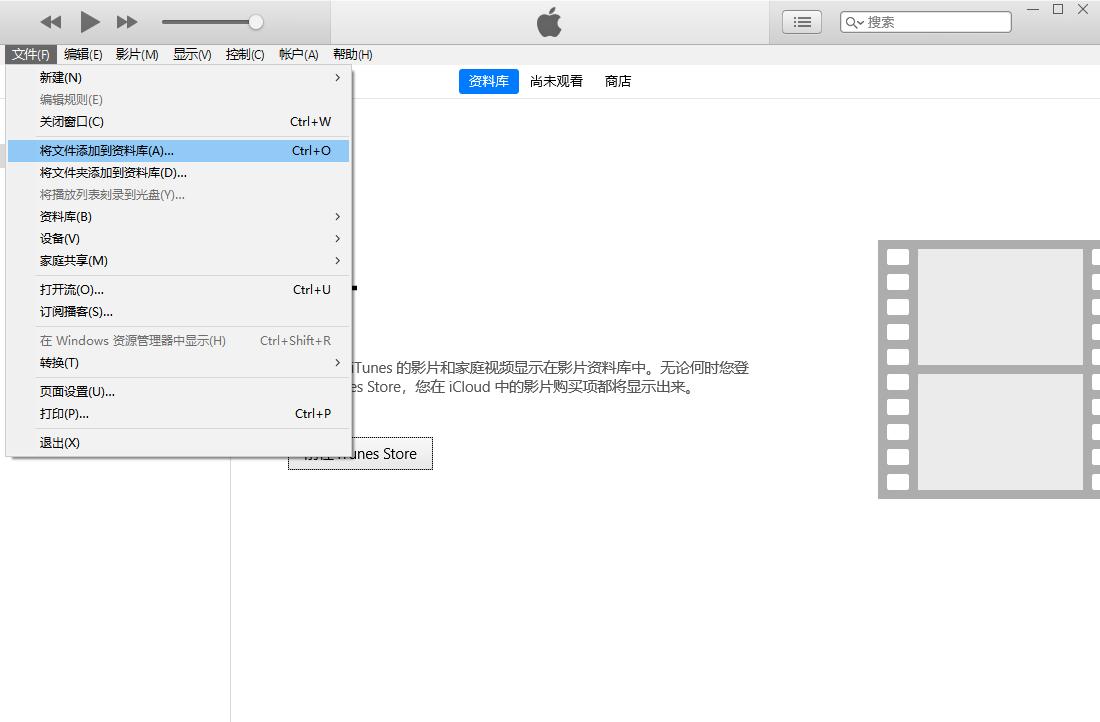The image size is (1100, 722).
Task: Select 将文件添加到资料库(A)... menu item
Action: 178,151
